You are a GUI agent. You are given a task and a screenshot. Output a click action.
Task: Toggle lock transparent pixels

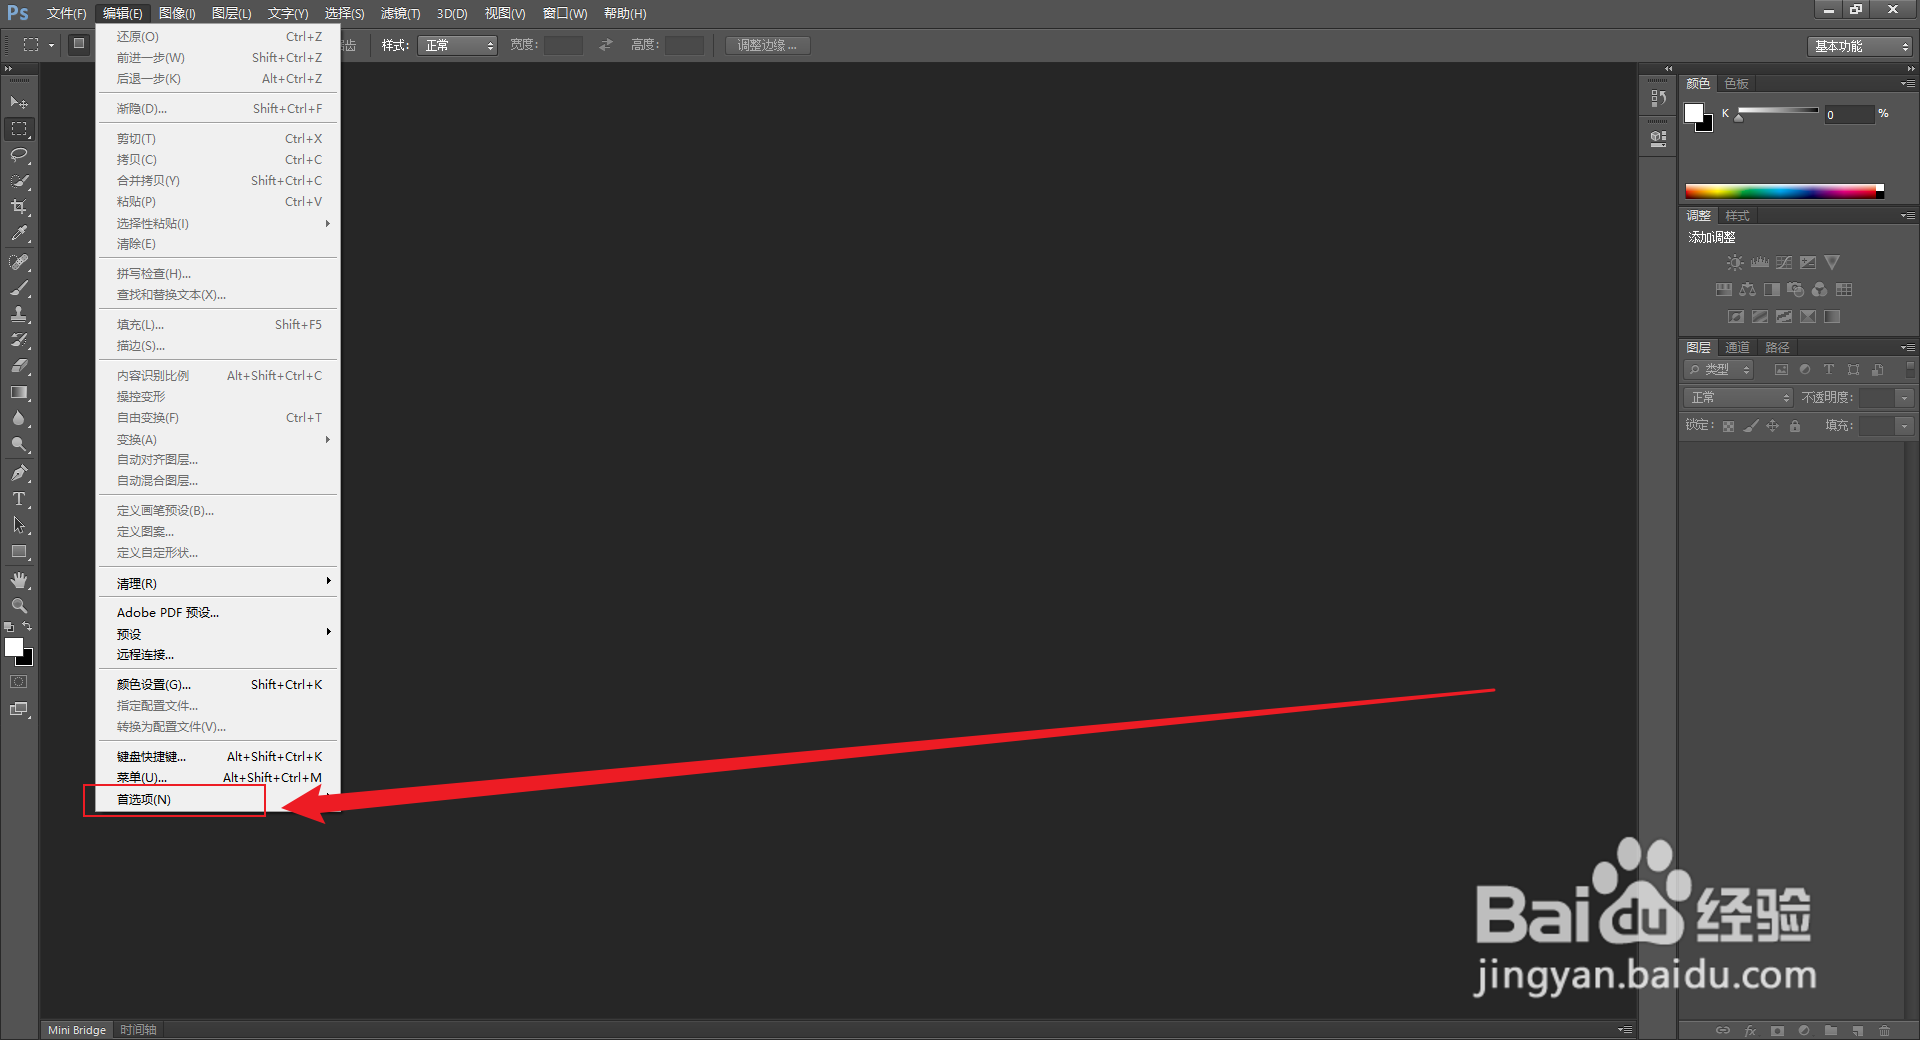click(x=1728, y=426)
